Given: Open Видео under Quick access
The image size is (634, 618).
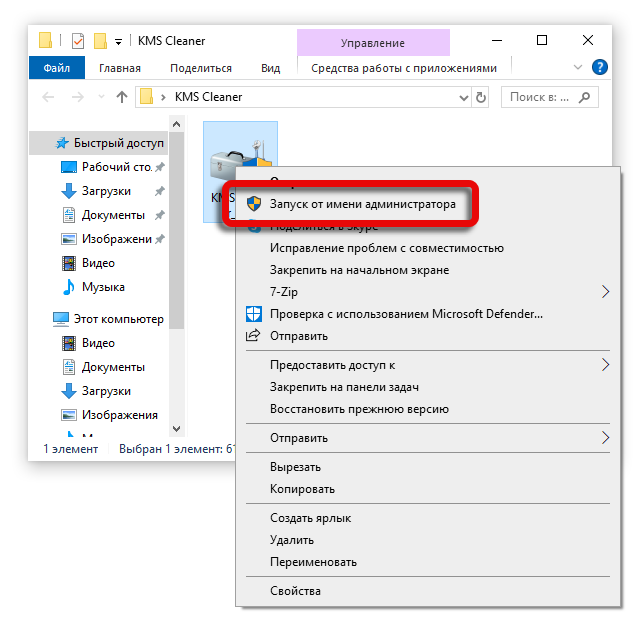Looking at the screenshot, I should [x=98, y=263].
